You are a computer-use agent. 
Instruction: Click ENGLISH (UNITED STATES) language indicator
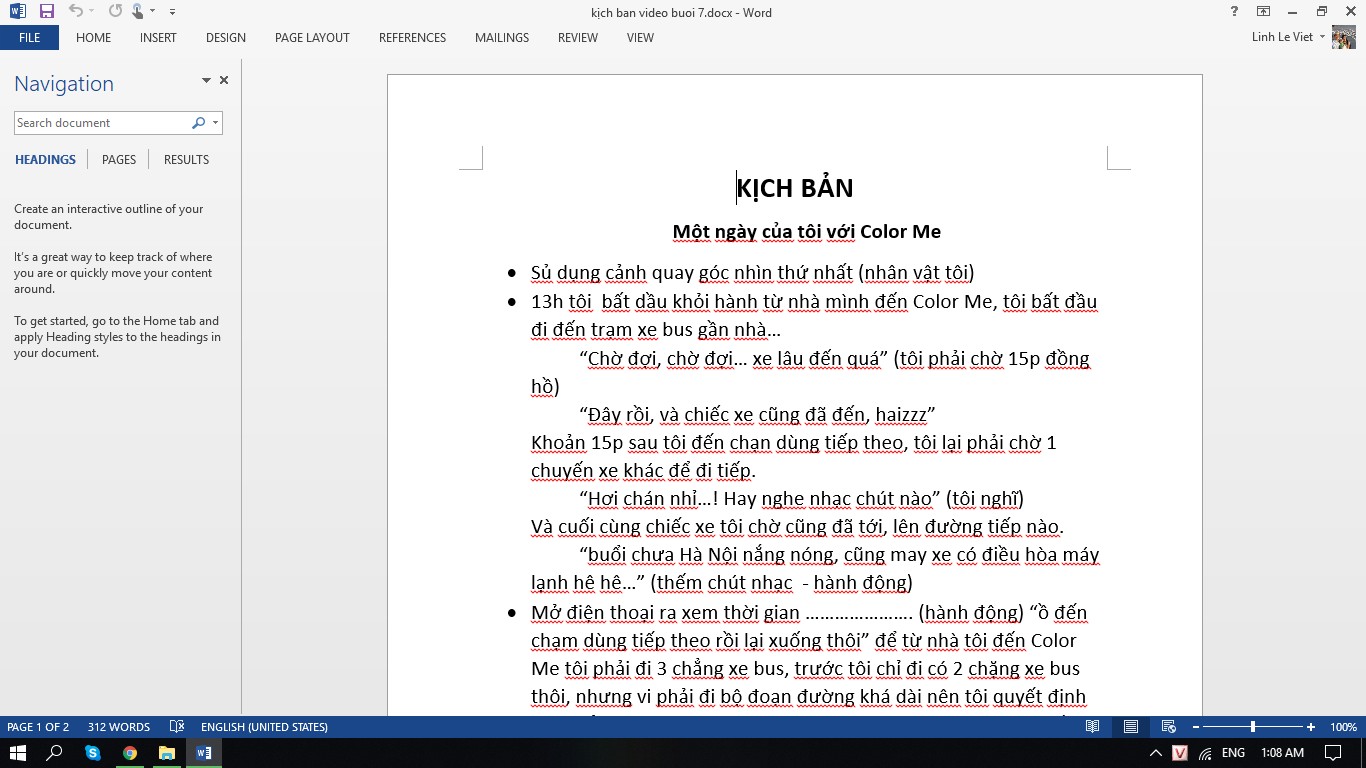pos(264,727)
